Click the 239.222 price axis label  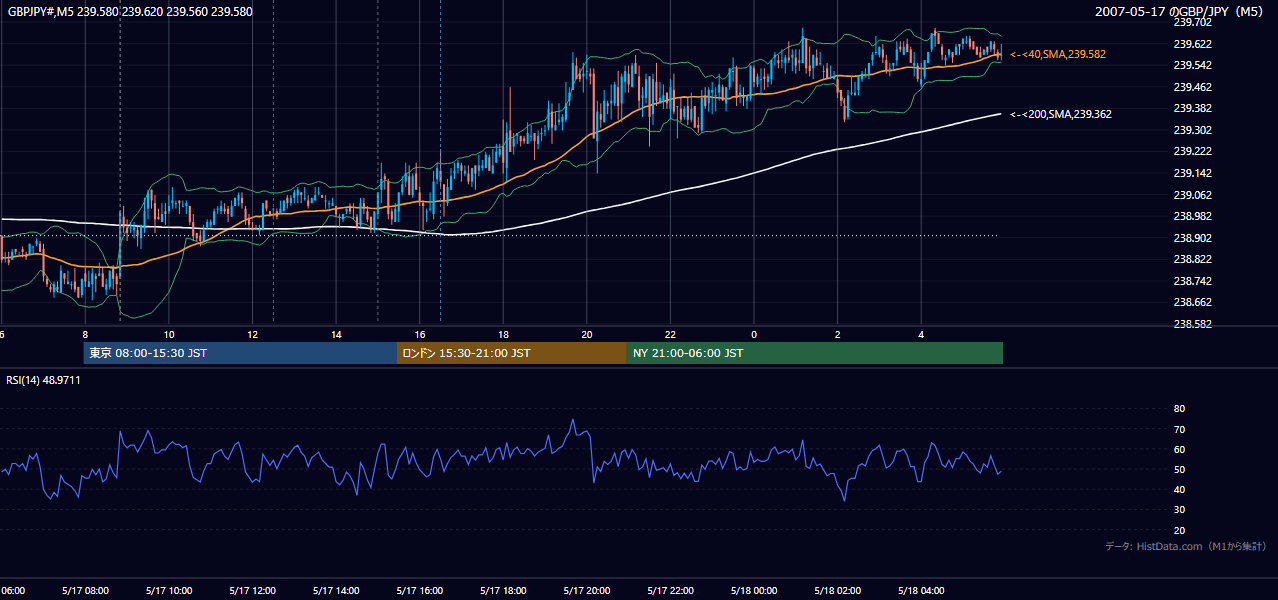pyautogui.click(x=1192, y=151)
